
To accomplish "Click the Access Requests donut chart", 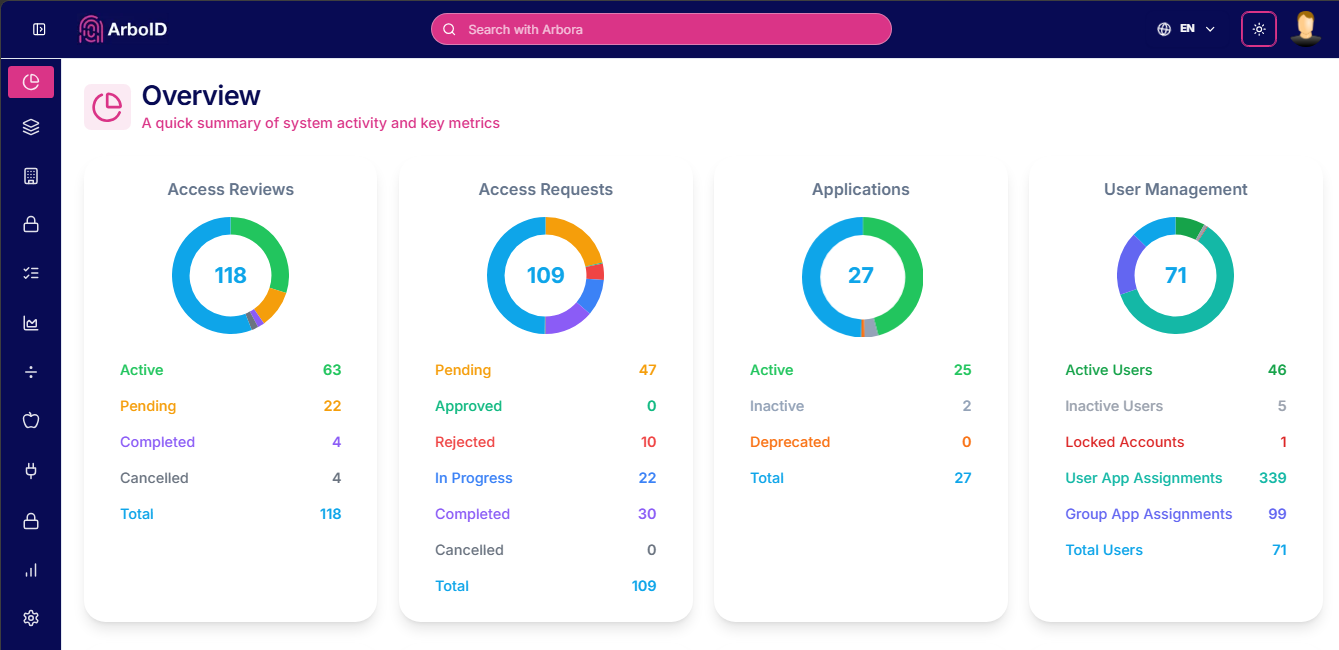I will (545, 275).
